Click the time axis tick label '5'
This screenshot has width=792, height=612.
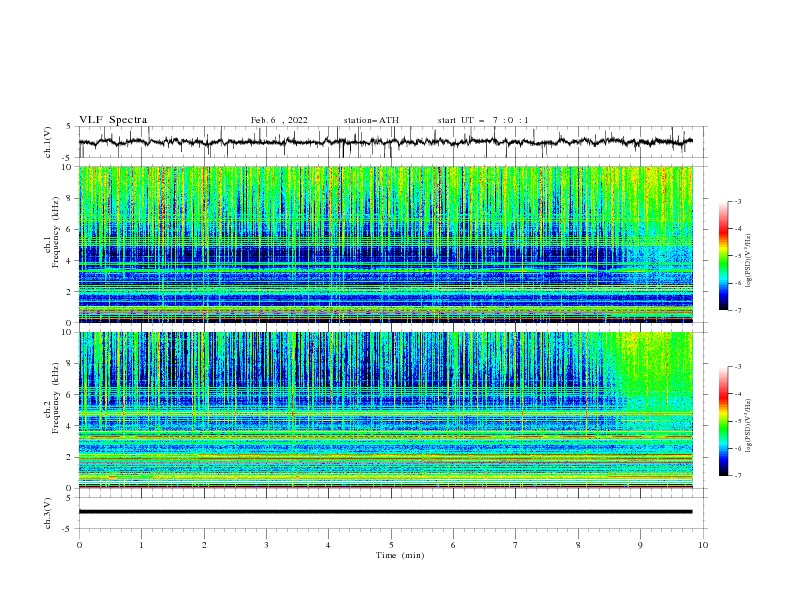391,545
